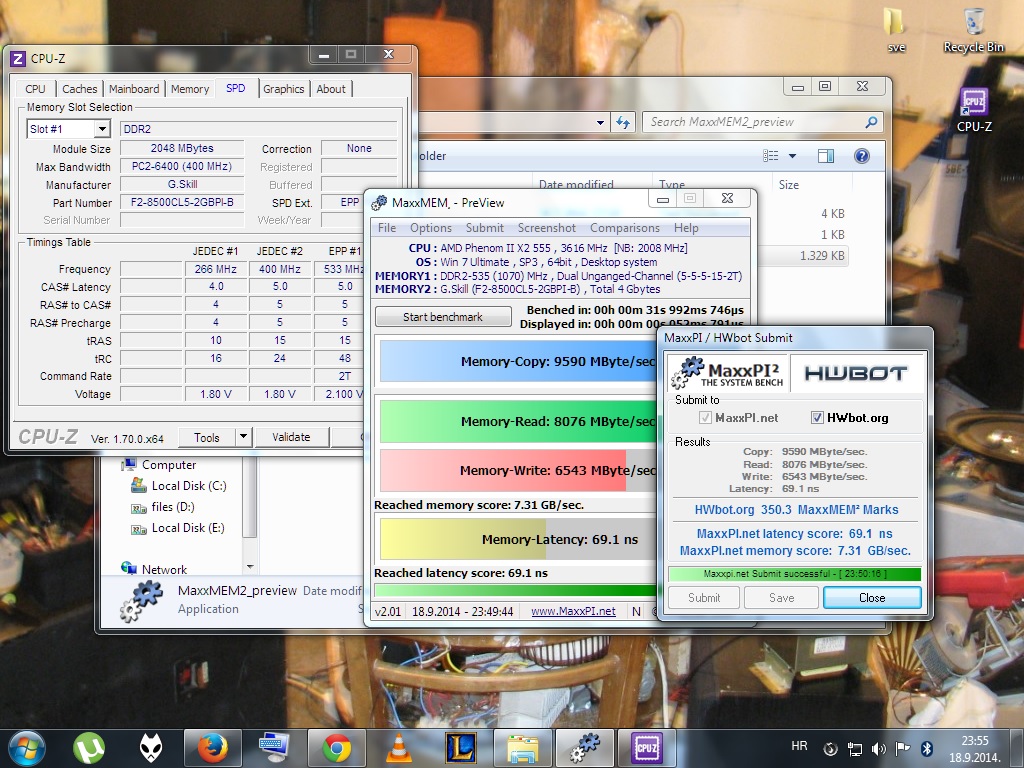Open the www.MaxxPI.net link
1024x768 pixels.
tap(573, 611)
